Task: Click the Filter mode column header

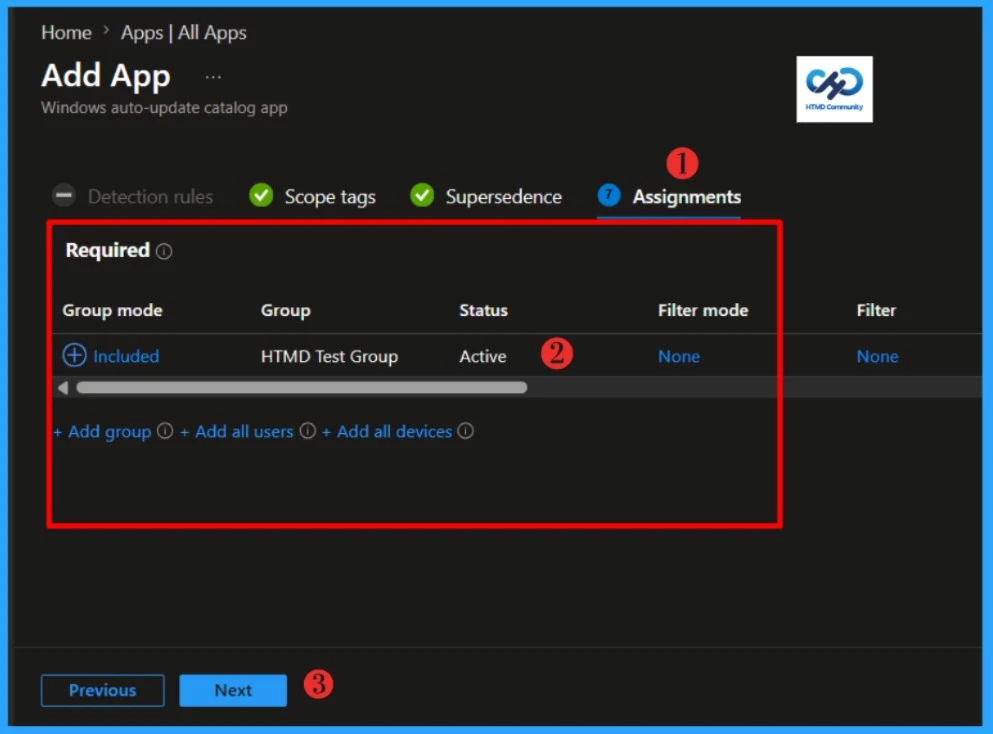Action: pos(703,310)
